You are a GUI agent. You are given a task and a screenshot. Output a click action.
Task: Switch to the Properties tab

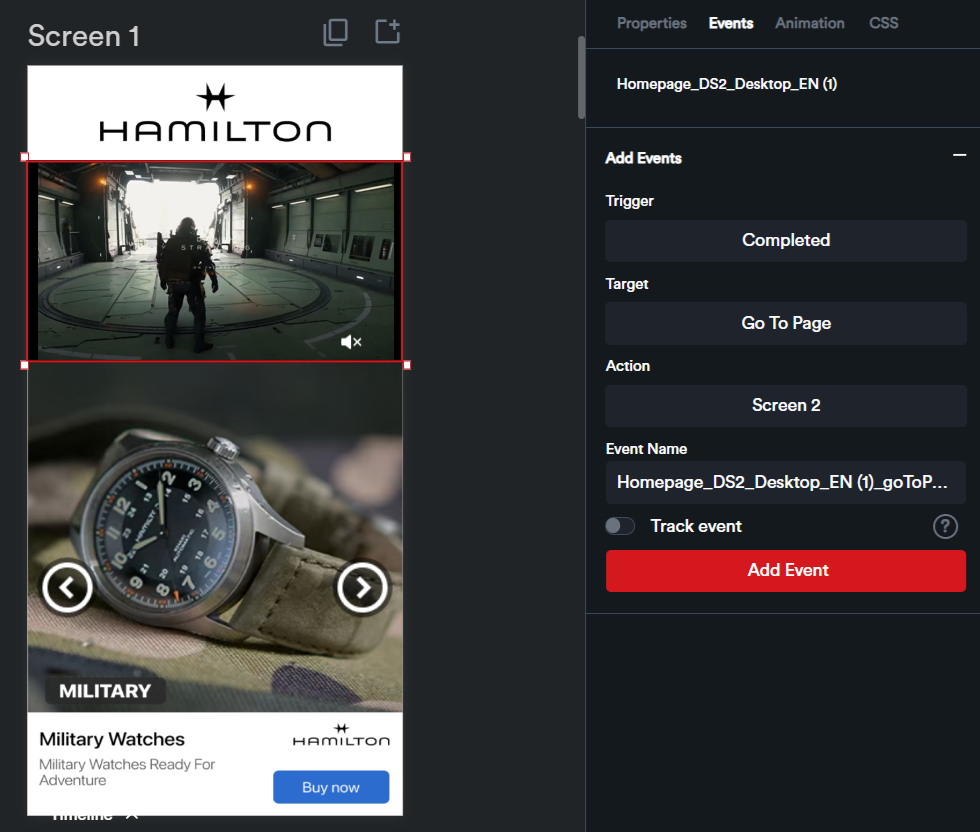click(x=651, y=23)
